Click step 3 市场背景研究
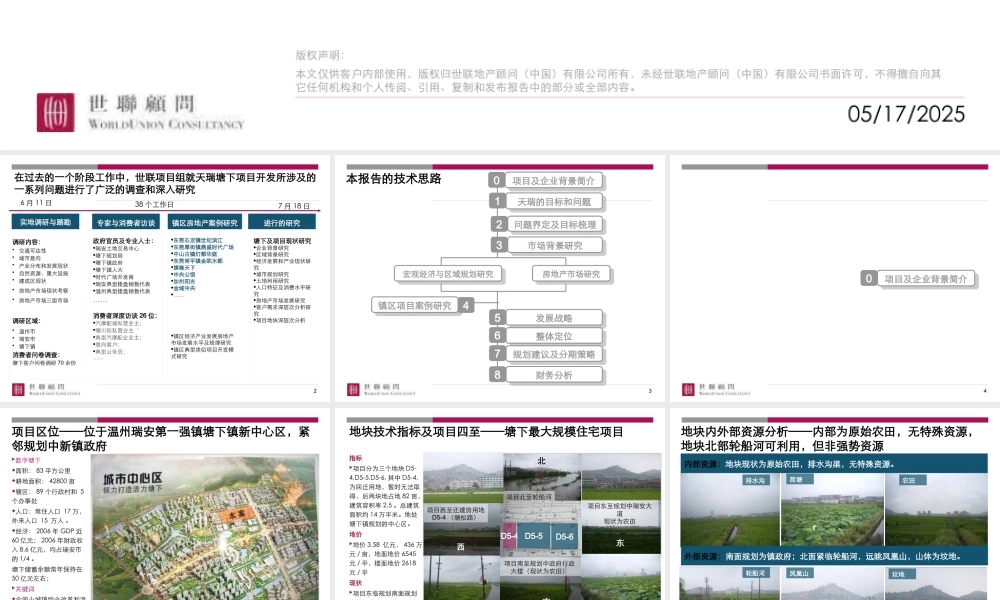Image resolution: width=1000 pixels, height=600 pixels. coord(546,245)
